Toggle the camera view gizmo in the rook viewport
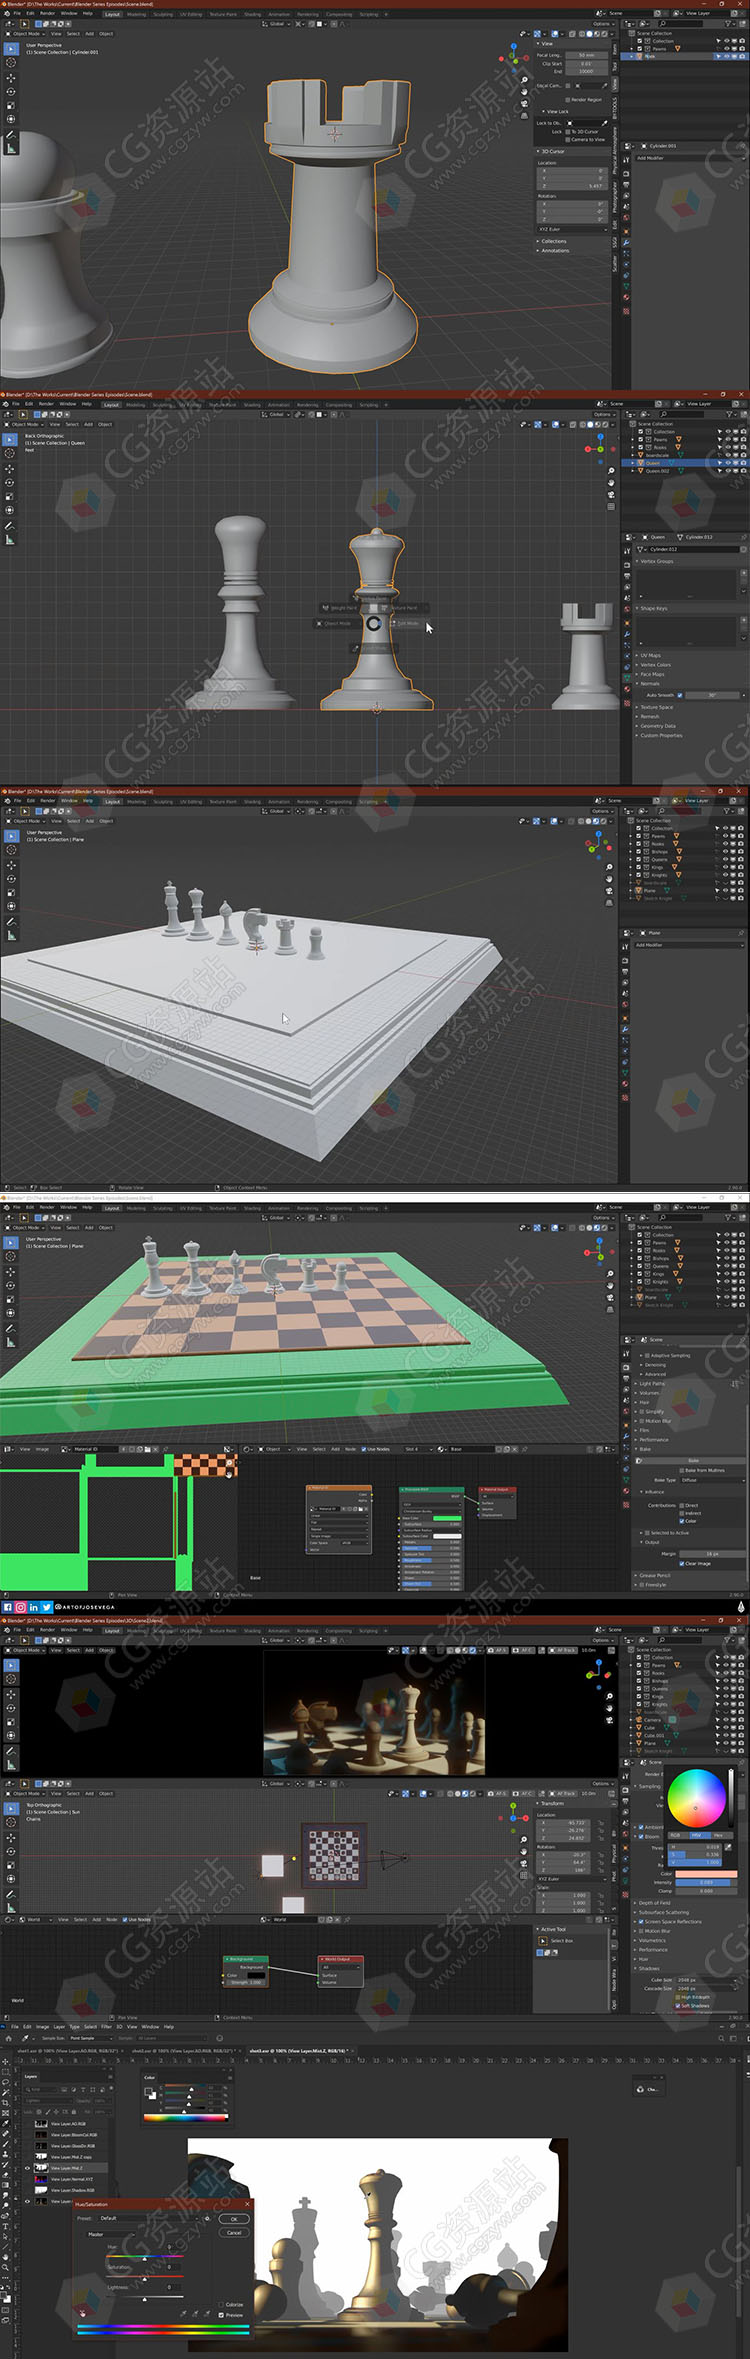 tap(524, 103)
